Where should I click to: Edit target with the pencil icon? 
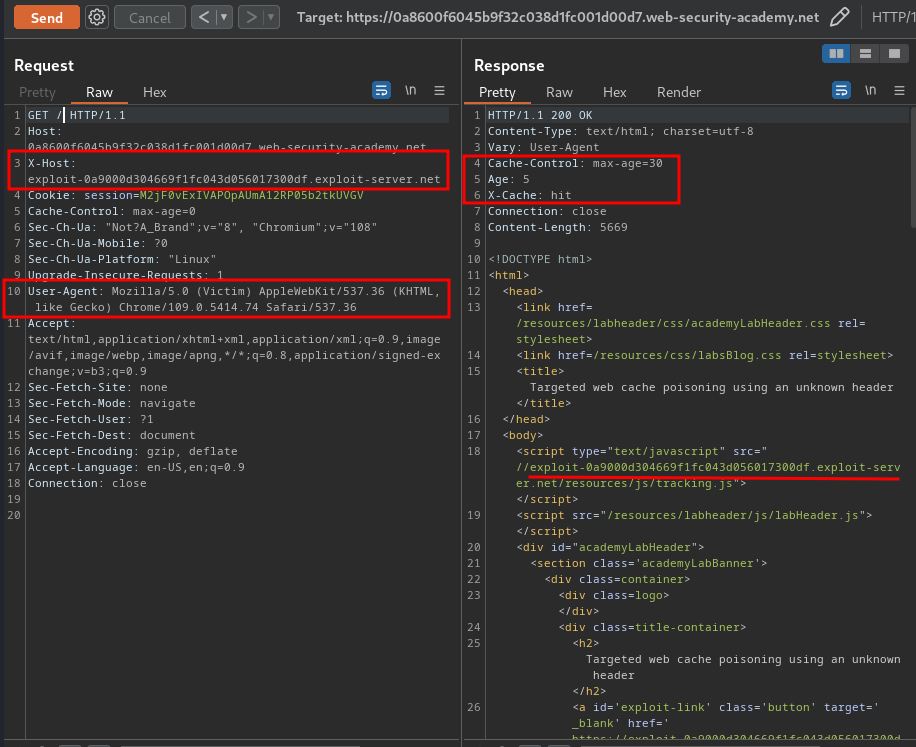[x=839, y=18]
